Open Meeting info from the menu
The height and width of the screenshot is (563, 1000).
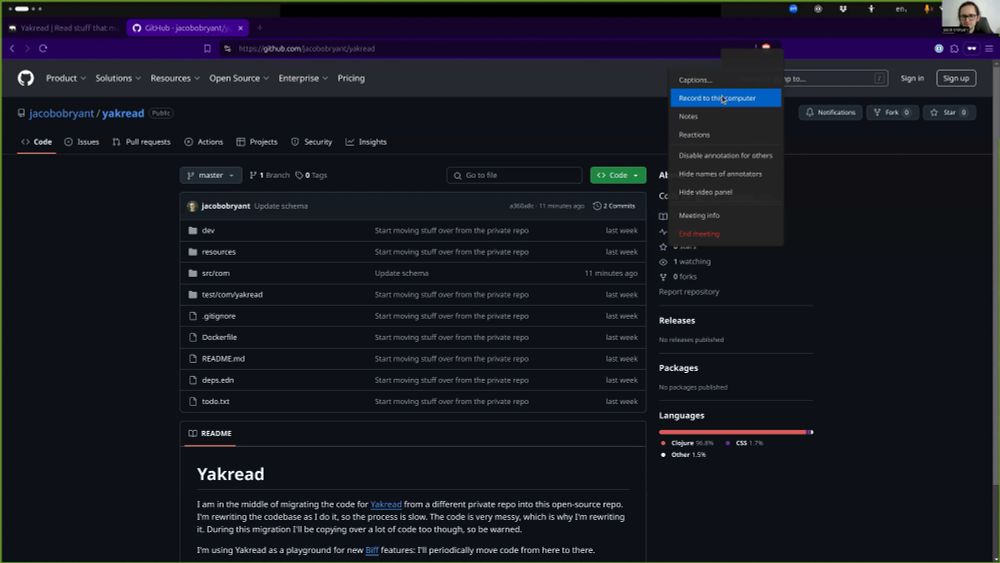coord(726,216)
